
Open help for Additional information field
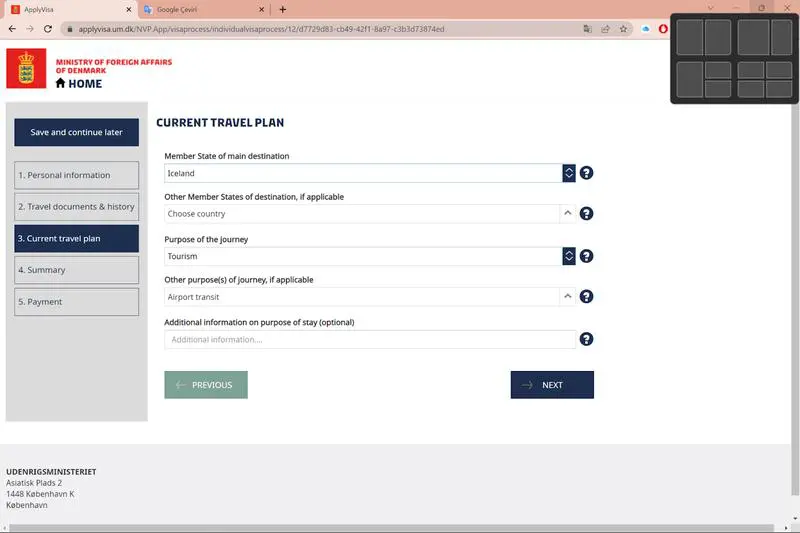click(x=586, y=339)
